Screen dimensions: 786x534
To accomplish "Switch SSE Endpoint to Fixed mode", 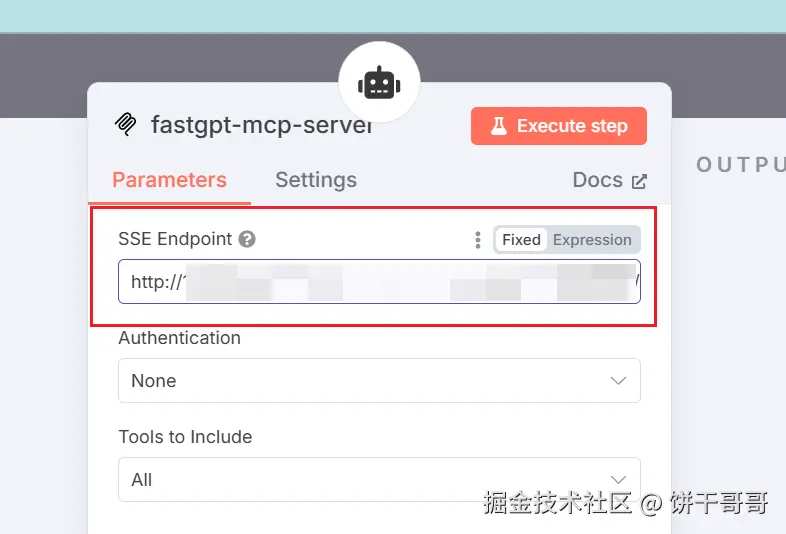I will coord(521,240).
